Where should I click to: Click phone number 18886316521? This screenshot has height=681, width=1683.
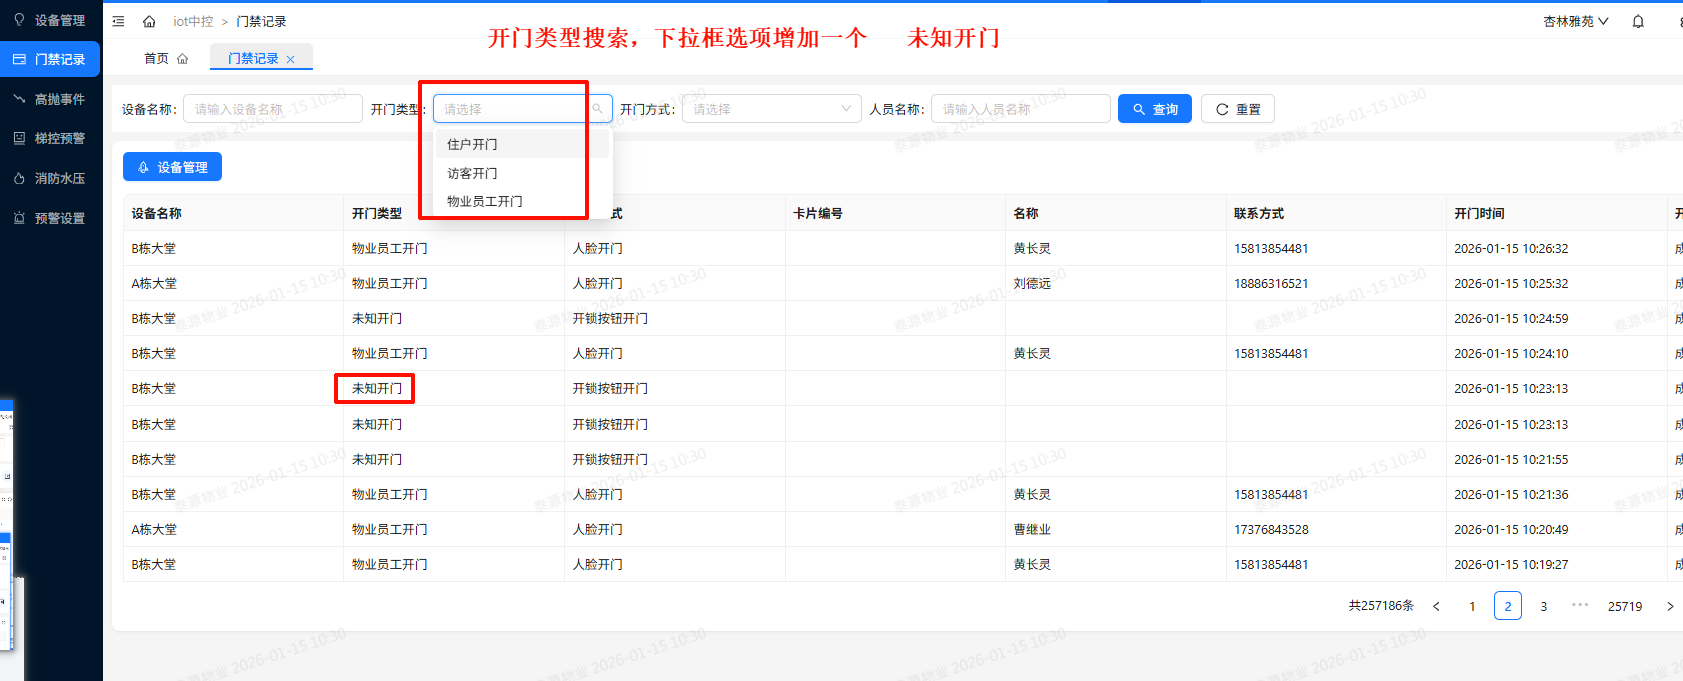pos(1271,283)
